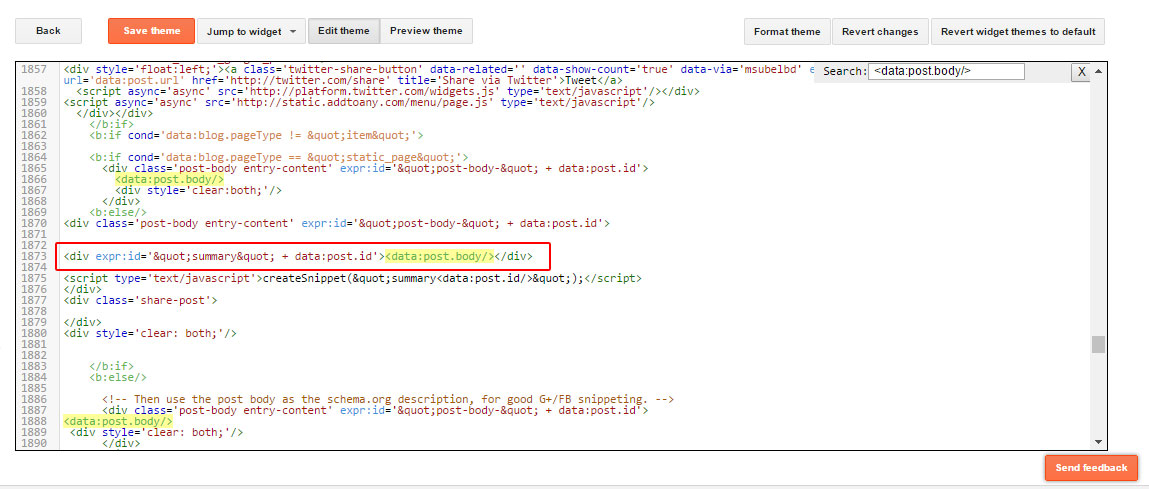Click the scrollbar down arrow
1149x489 pixels.
pyautogui.click(x=1098, y=441)
